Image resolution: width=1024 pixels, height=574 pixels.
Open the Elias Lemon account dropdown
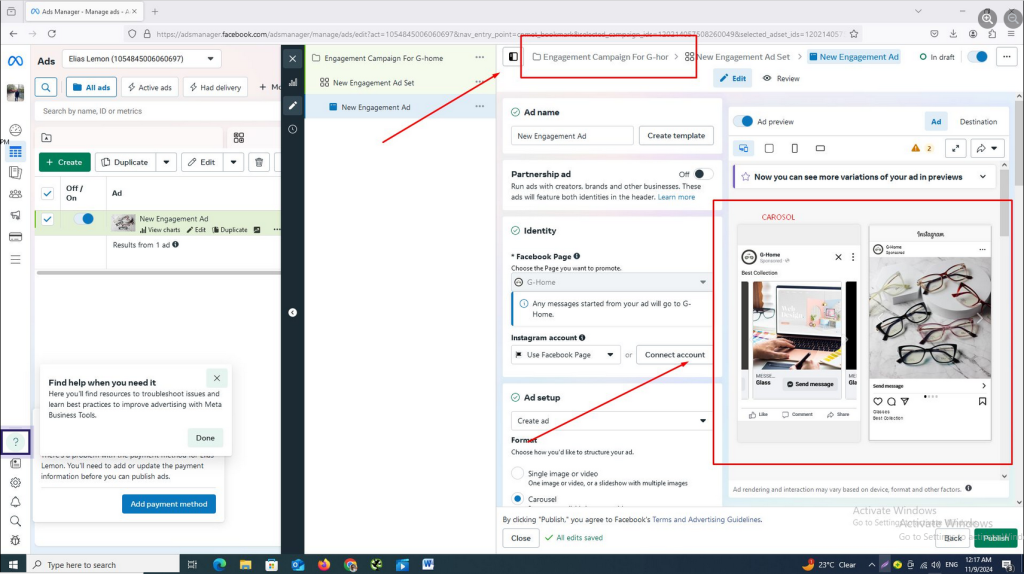pyautogui.click(x=141, y=60)
